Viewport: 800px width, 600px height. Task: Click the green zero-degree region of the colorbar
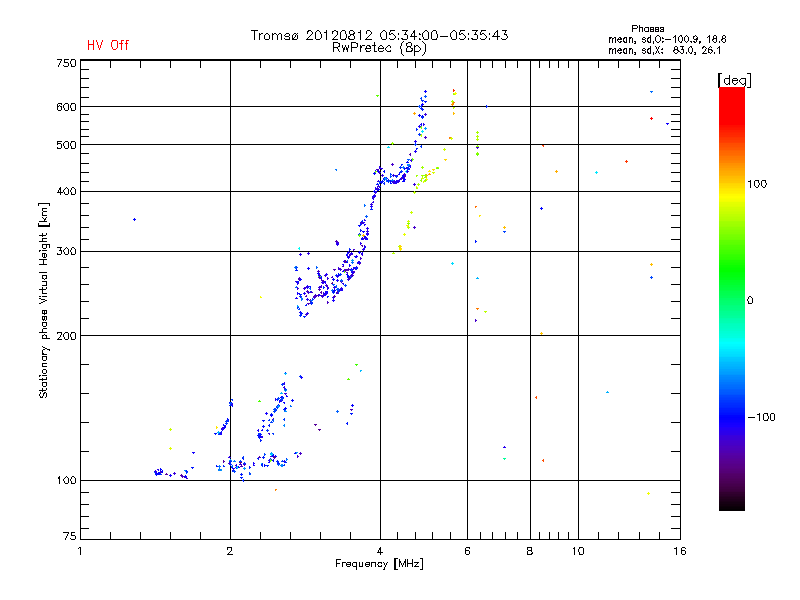click(732, 299)
